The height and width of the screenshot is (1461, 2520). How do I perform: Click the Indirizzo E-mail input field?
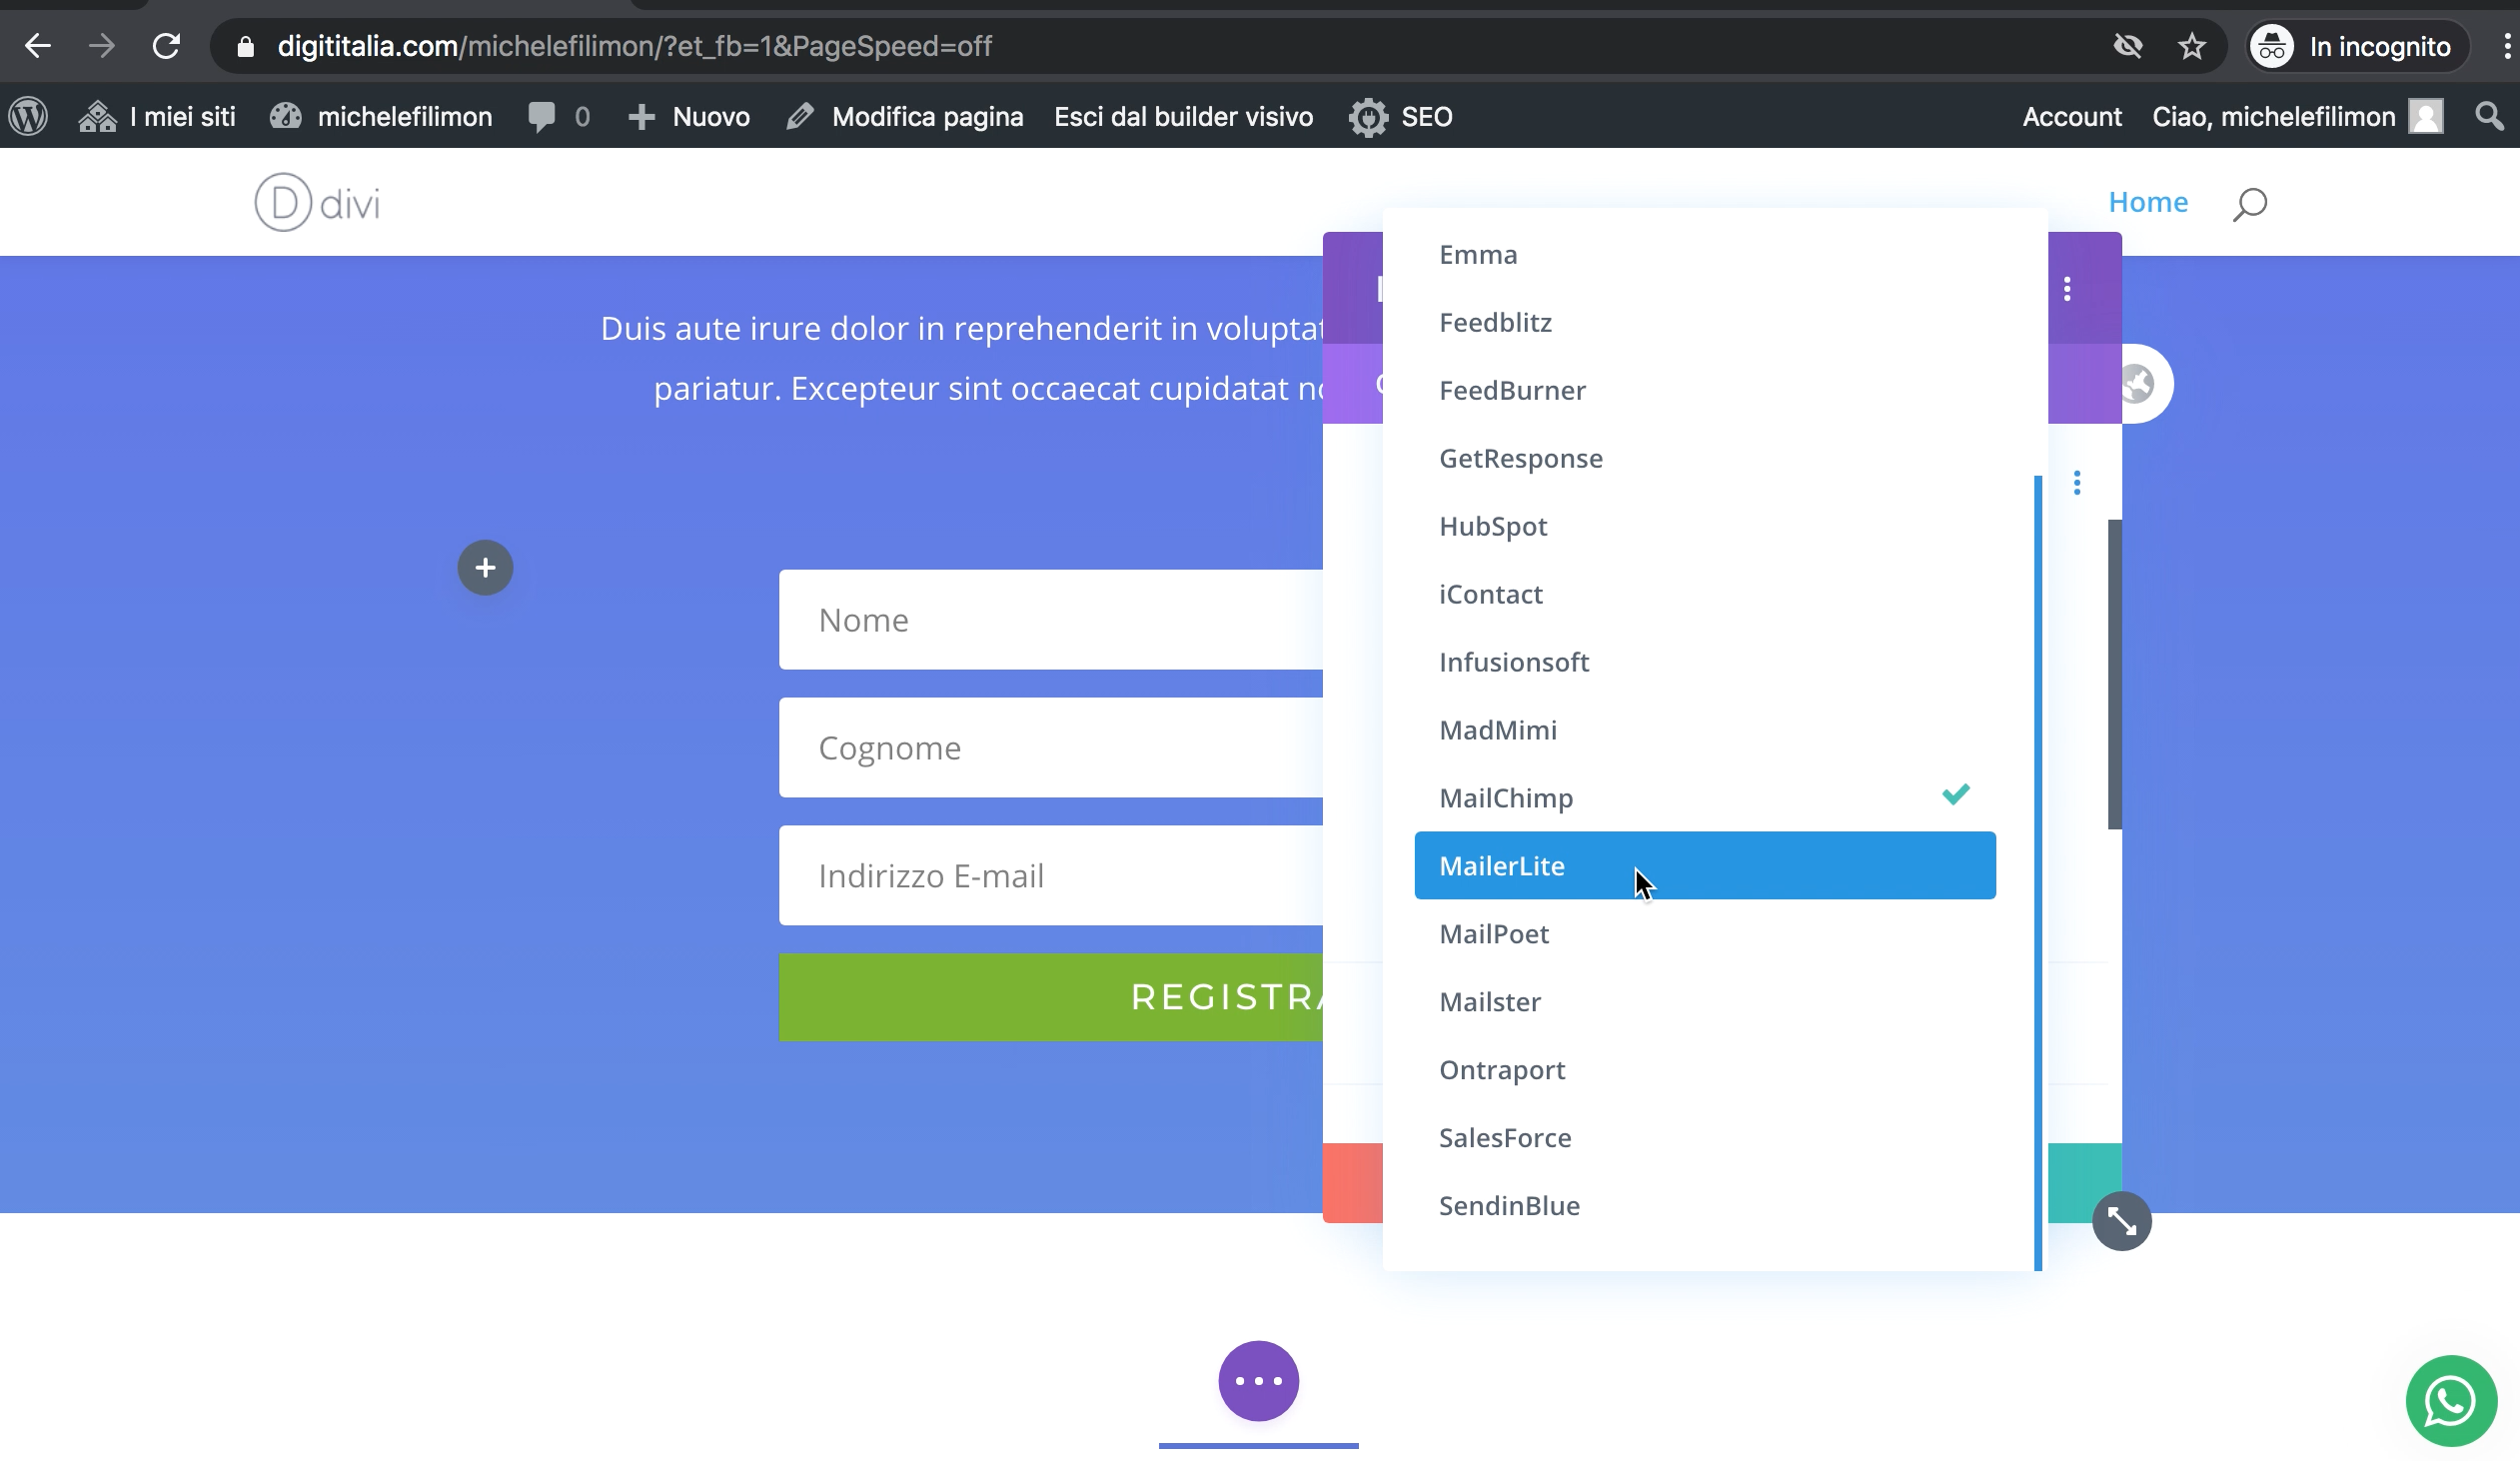[1051, 876]
